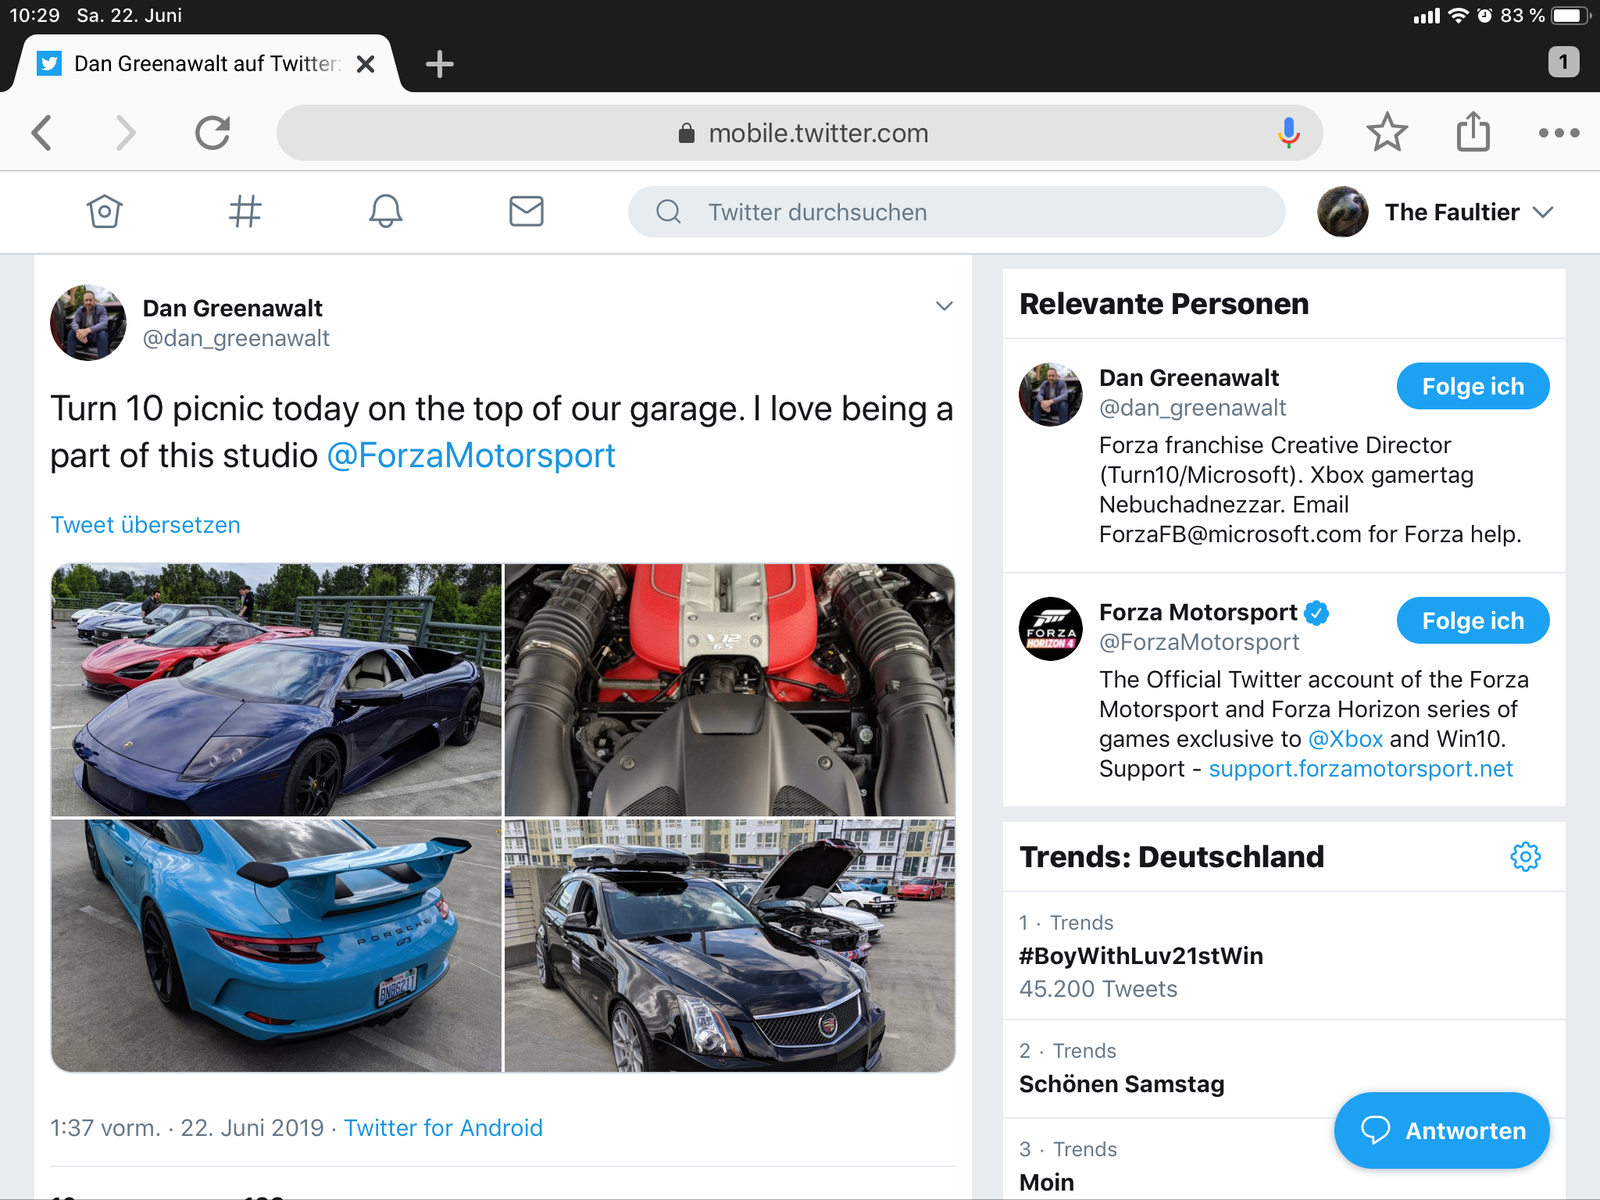Go back with the browser back arrow

(42, 132)
